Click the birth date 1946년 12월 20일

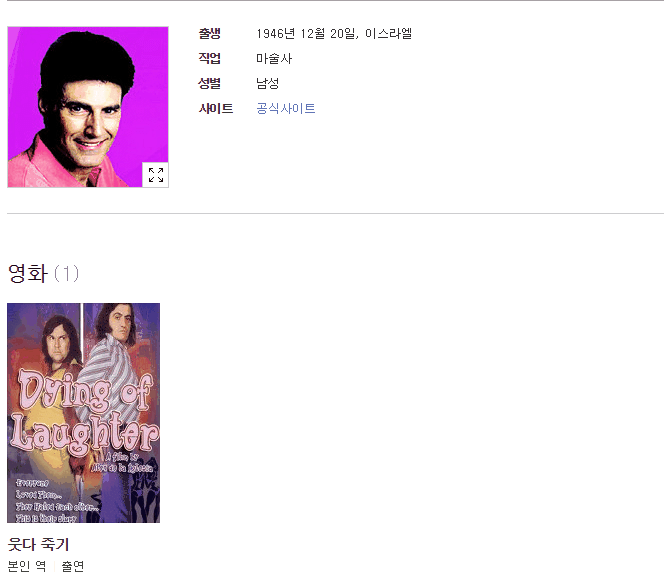307,33
